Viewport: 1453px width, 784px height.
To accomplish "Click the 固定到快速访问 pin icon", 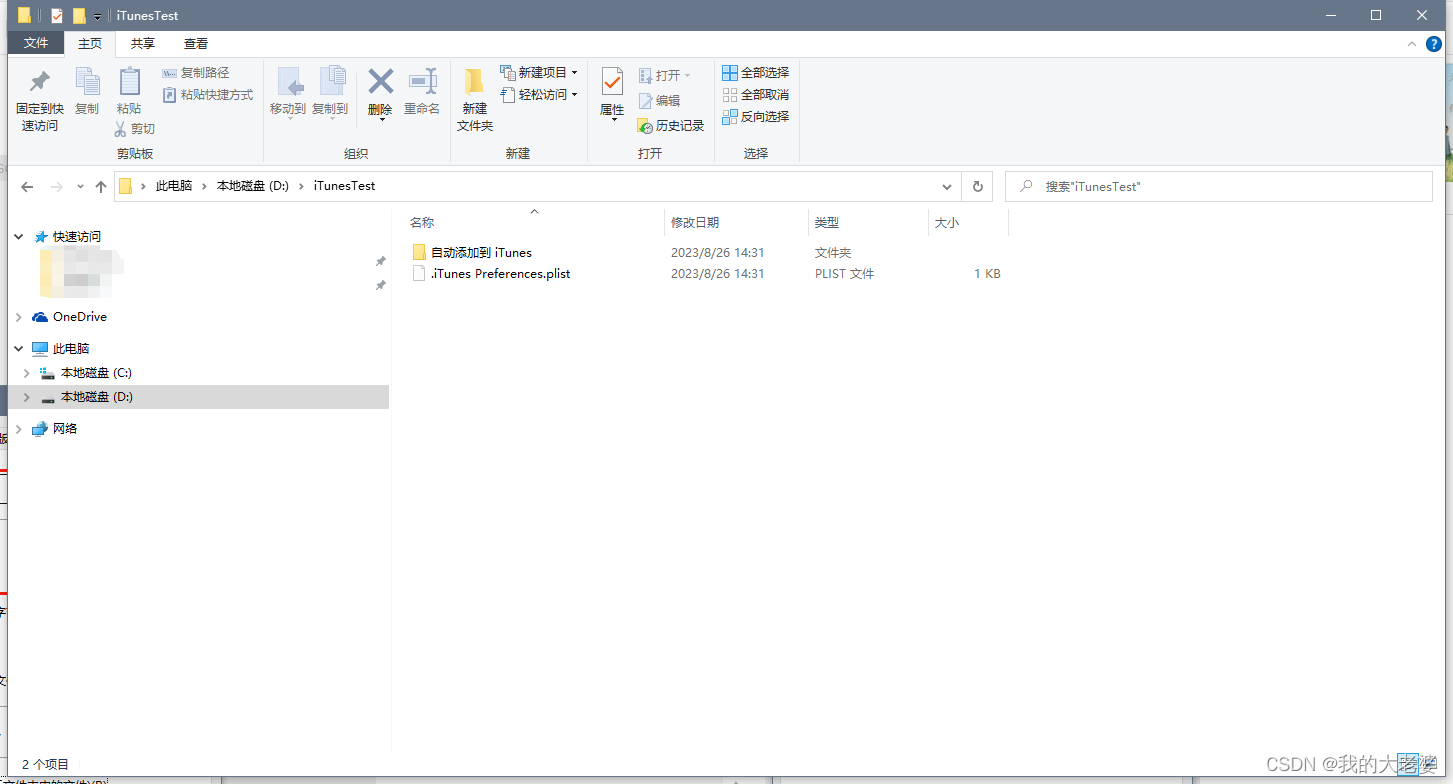I will coord(40,82).
